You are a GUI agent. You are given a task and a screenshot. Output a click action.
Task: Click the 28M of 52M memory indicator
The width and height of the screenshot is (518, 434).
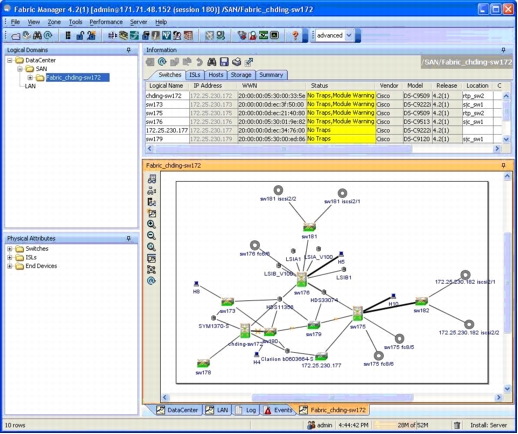(x=412, y=425)
